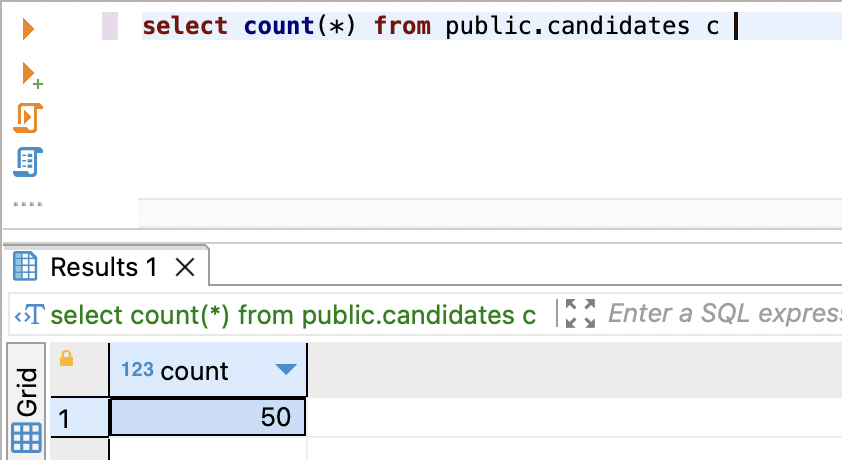Place cursor in SQL editor query line
This screenshot has height=460, width=842.
click(491, 26)
